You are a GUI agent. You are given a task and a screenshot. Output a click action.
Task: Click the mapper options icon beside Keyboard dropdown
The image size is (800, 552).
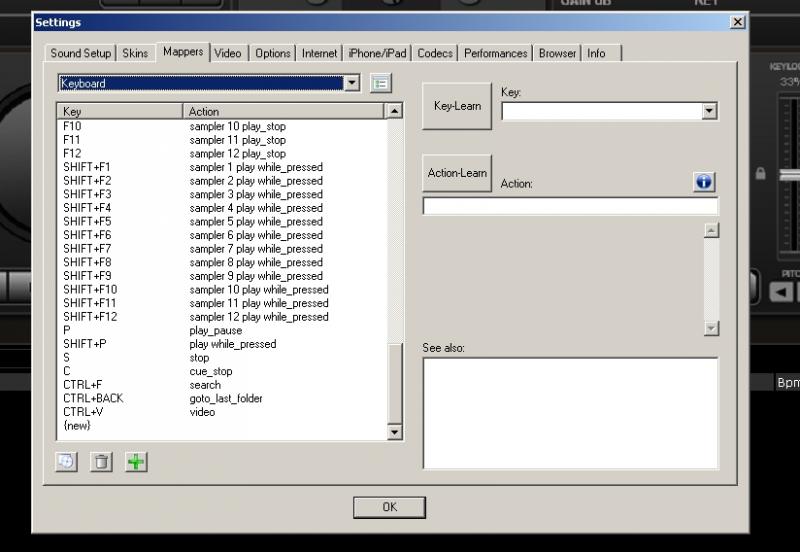click(380, 84)
